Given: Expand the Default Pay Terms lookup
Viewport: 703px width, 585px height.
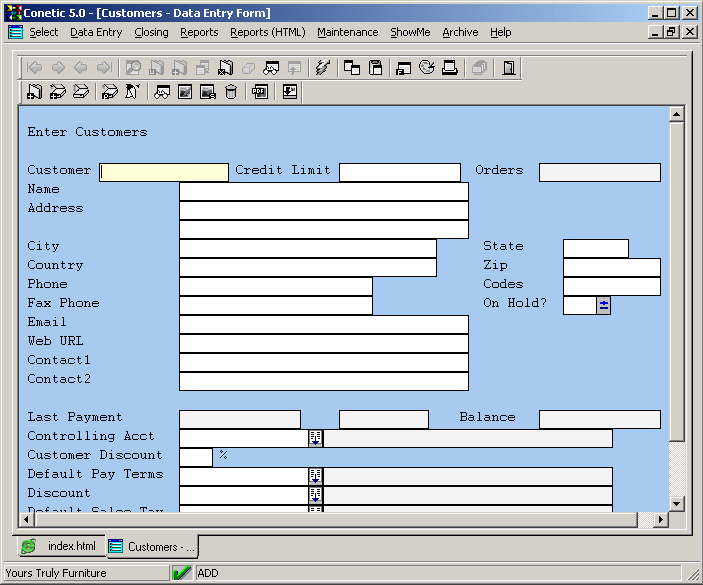Looking at the screenshot, I should coord(315,476).
